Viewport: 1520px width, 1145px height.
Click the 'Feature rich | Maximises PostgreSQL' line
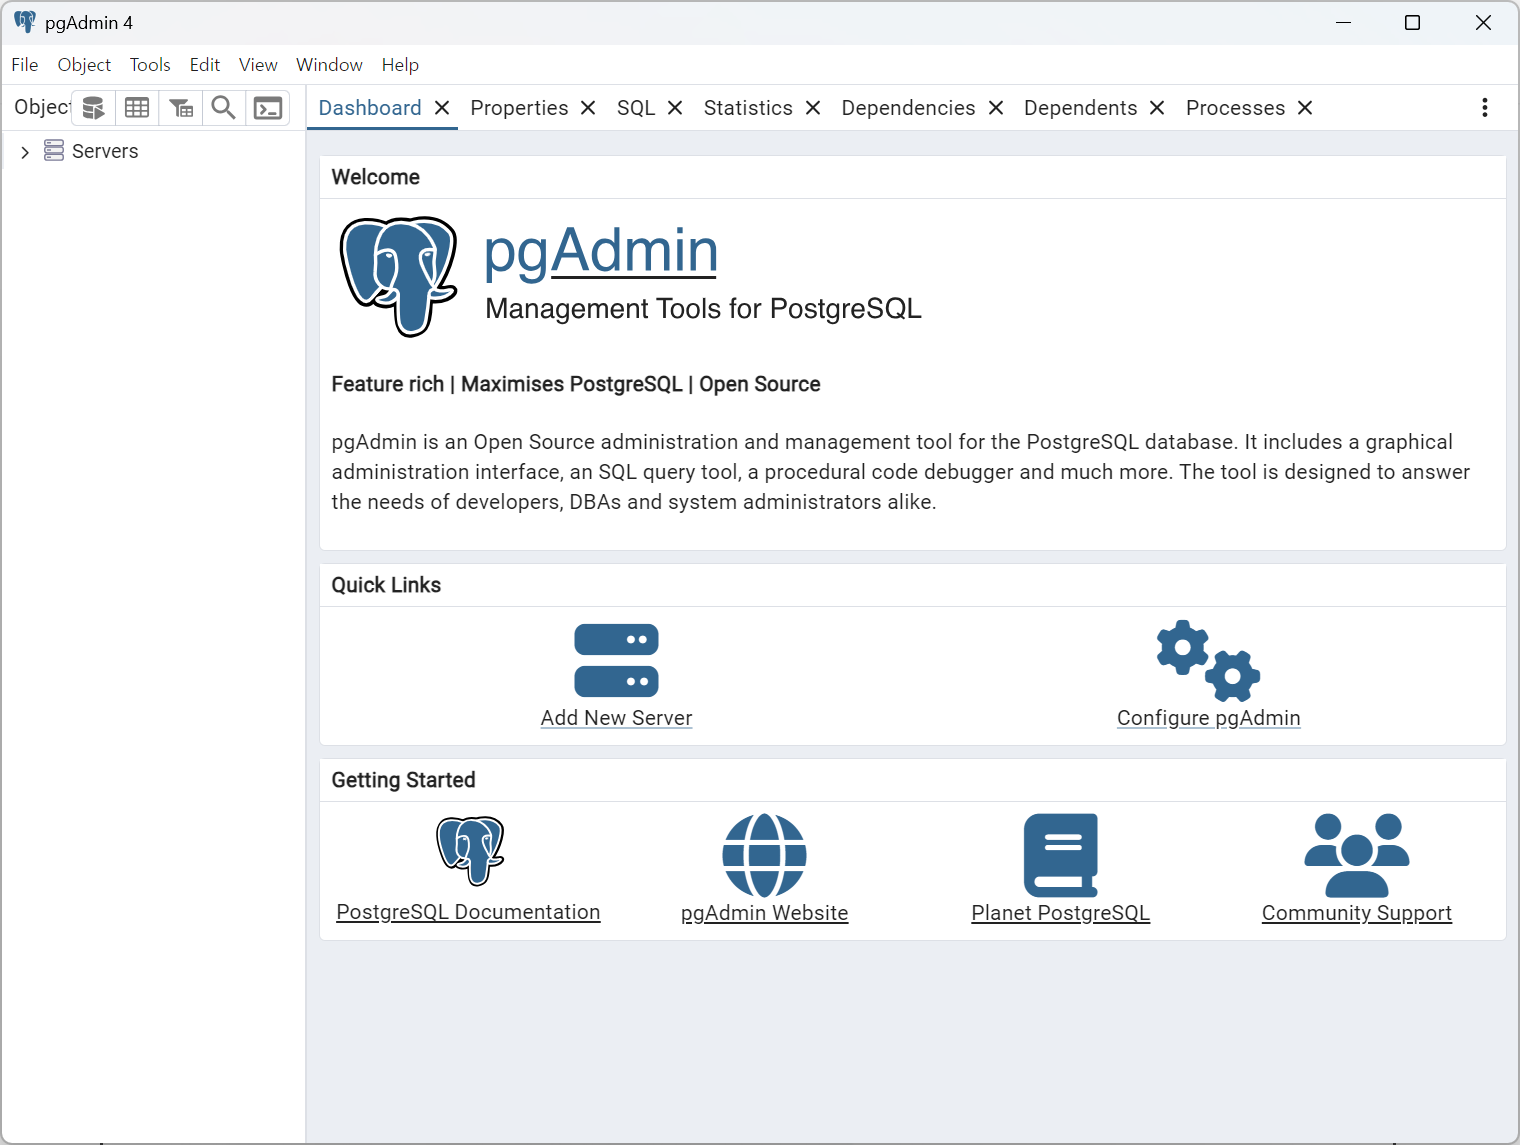click(x=576, y=384)
